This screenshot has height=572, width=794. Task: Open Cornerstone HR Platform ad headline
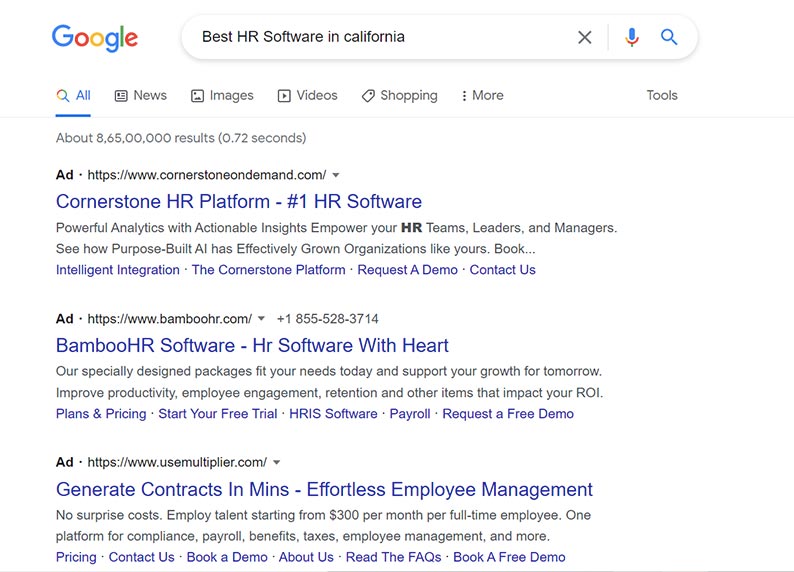[x=239, y=201]
